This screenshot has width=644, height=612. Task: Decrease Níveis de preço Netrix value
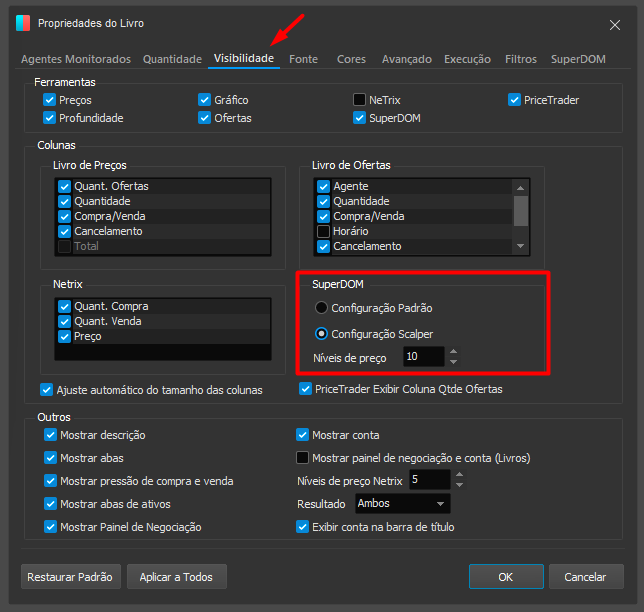tap(459, 485)
